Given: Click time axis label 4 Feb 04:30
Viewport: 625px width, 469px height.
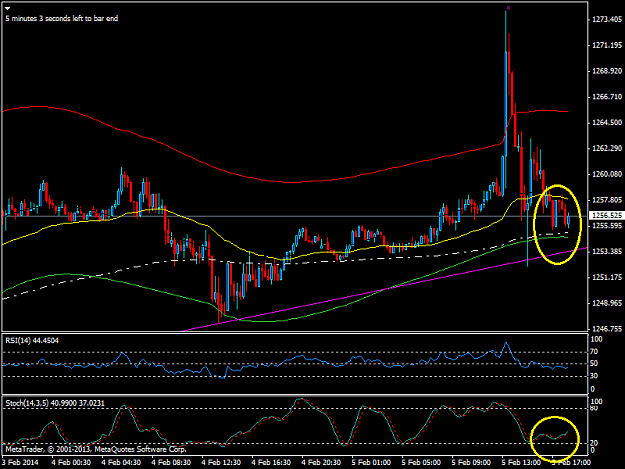Looking at the screenshot, I should tap(121, 463).
